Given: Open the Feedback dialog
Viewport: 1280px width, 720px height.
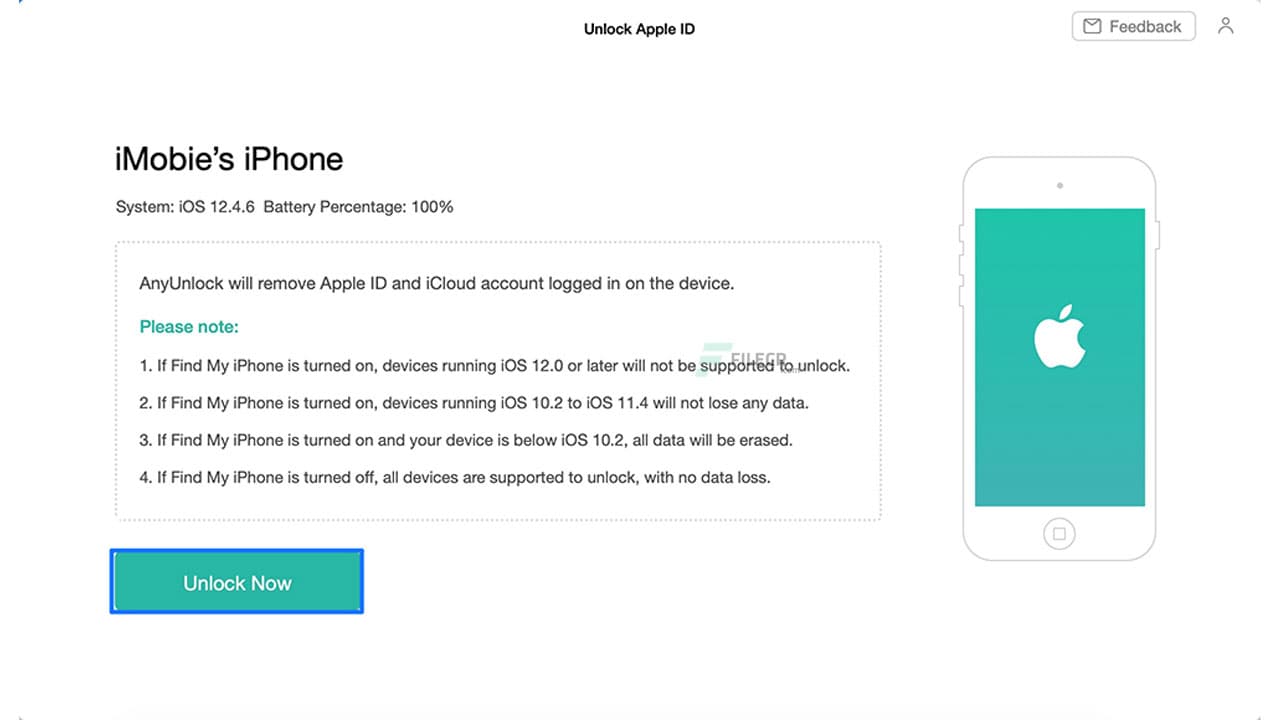Looking at the screenshot, I should 1133,26.
